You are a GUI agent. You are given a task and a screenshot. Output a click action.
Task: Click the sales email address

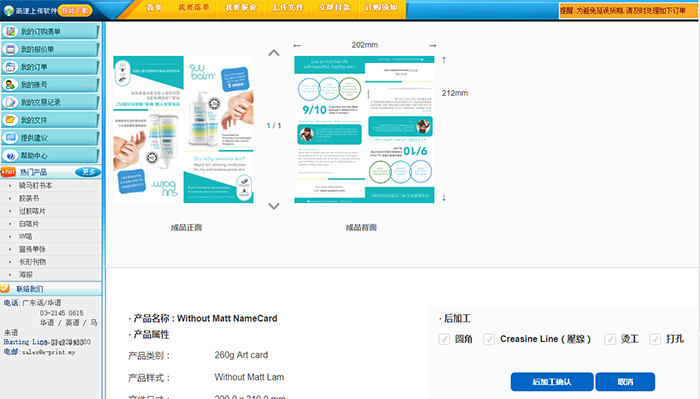point(49,352)
